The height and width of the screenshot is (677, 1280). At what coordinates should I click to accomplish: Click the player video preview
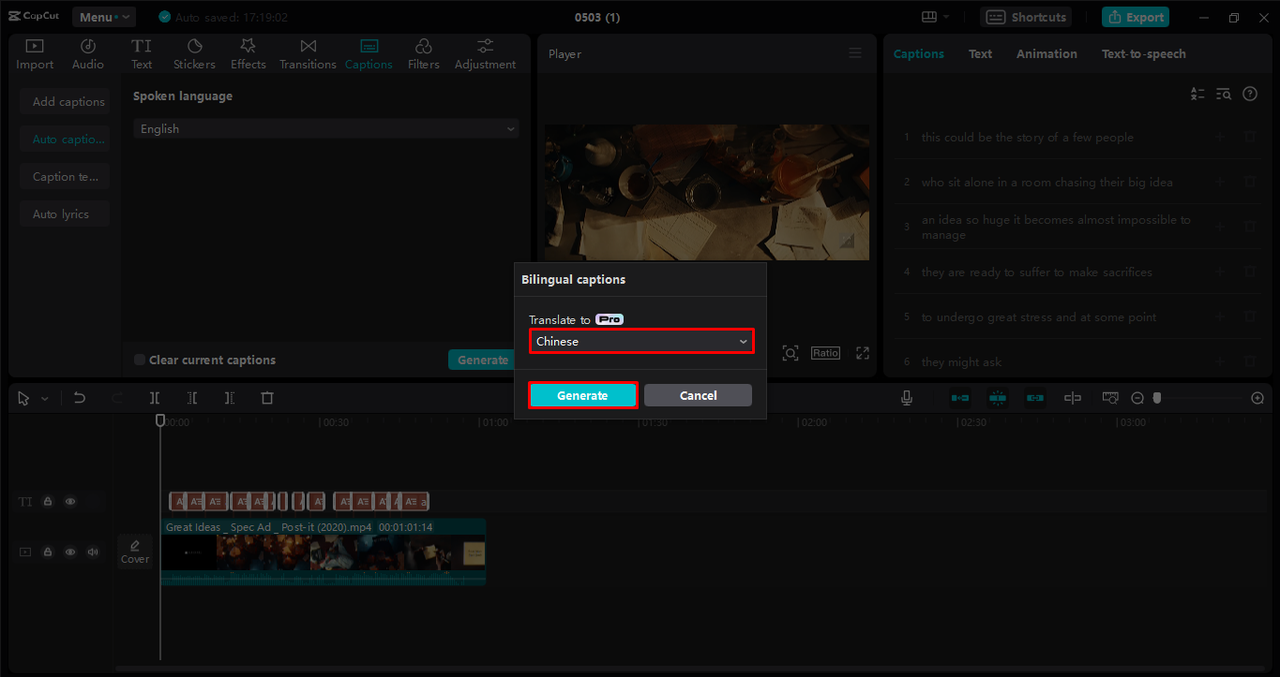tap(707, 192)
